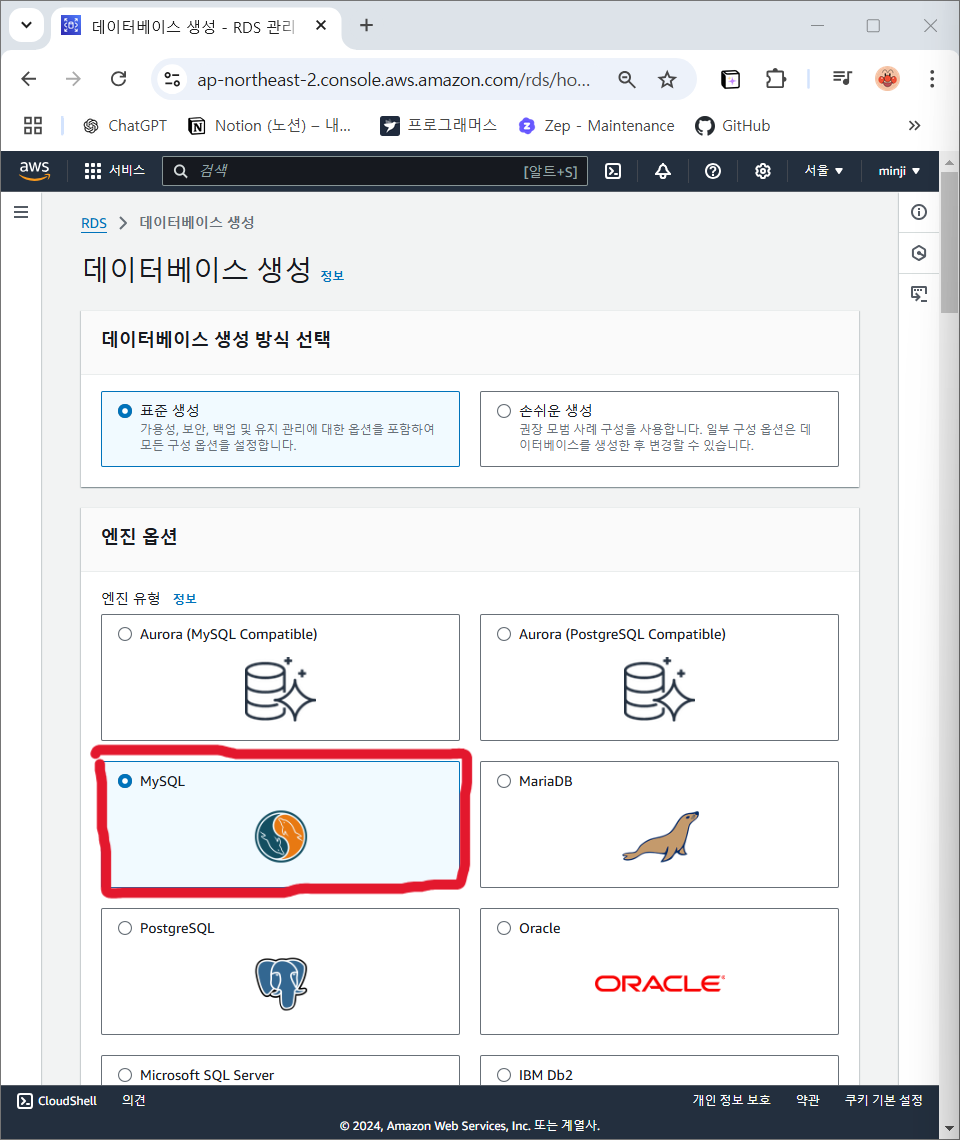View site information icon in address bar
Screen dimensions: 960x1140
[x=172, y=79]
